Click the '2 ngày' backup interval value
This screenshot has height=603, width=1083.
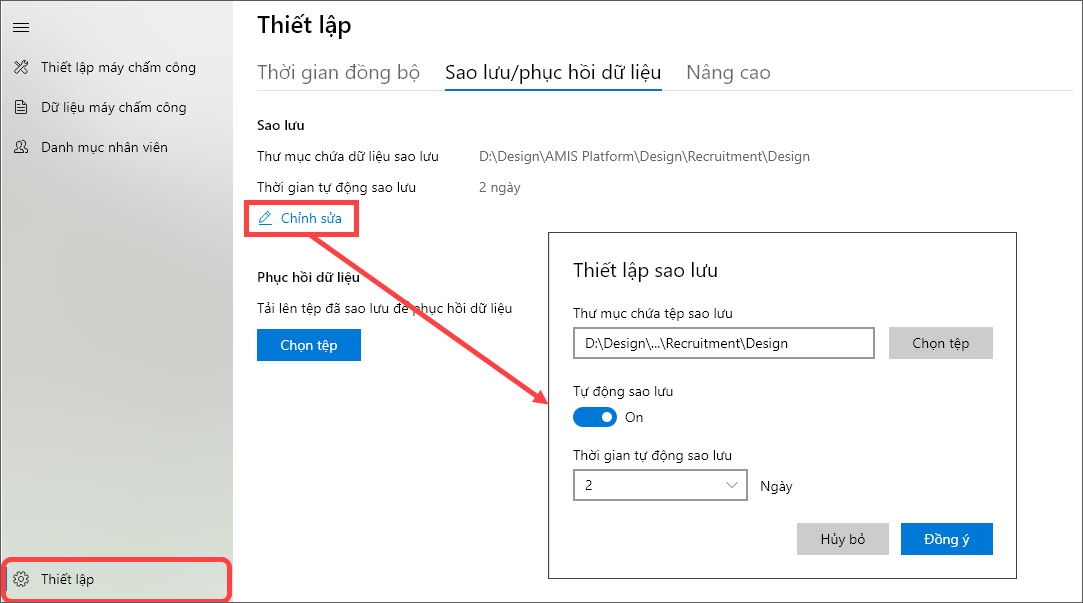(x=499, y=187)
